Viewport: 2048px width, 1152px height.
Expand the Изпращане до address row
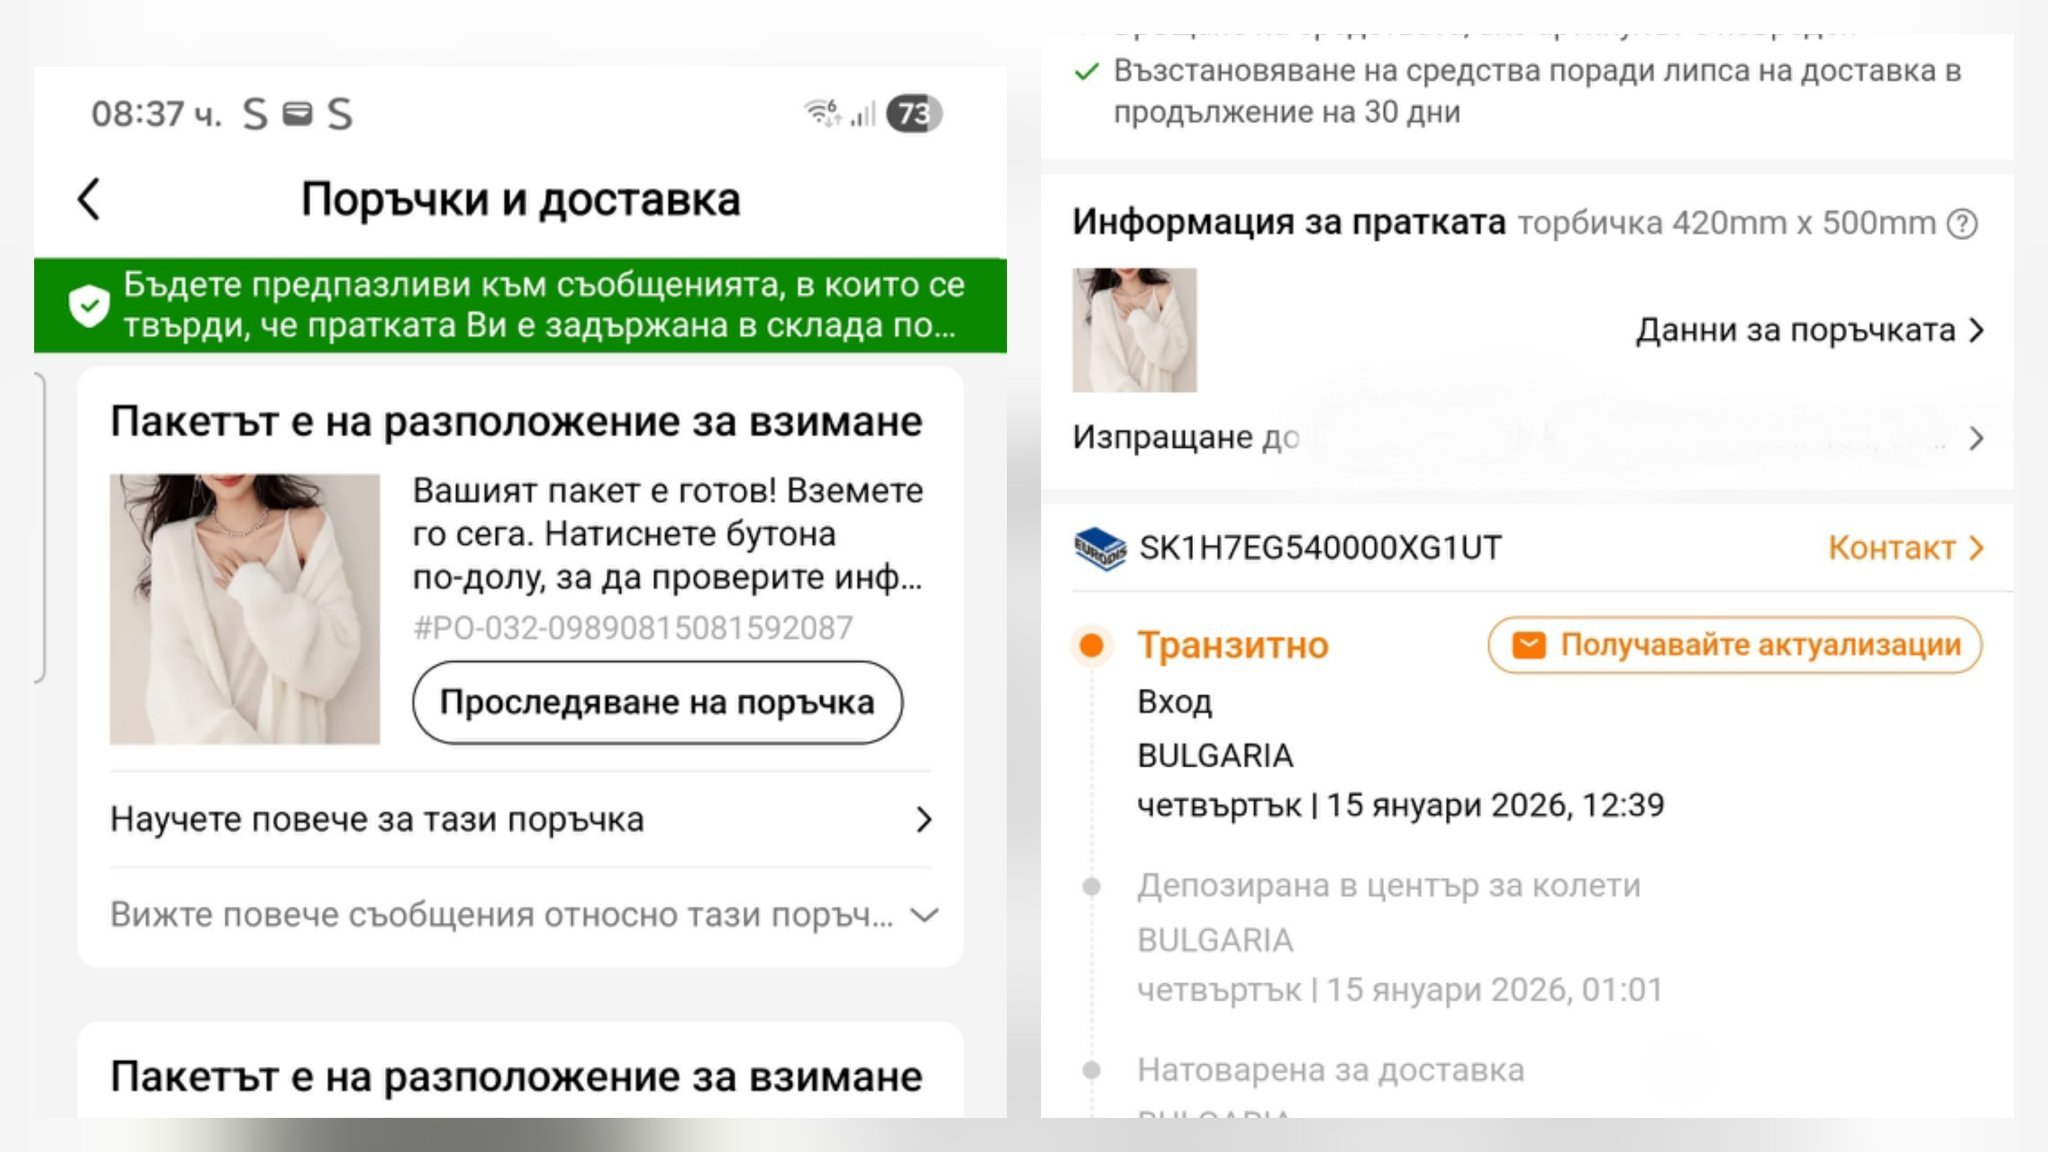tap(1976, 439)
